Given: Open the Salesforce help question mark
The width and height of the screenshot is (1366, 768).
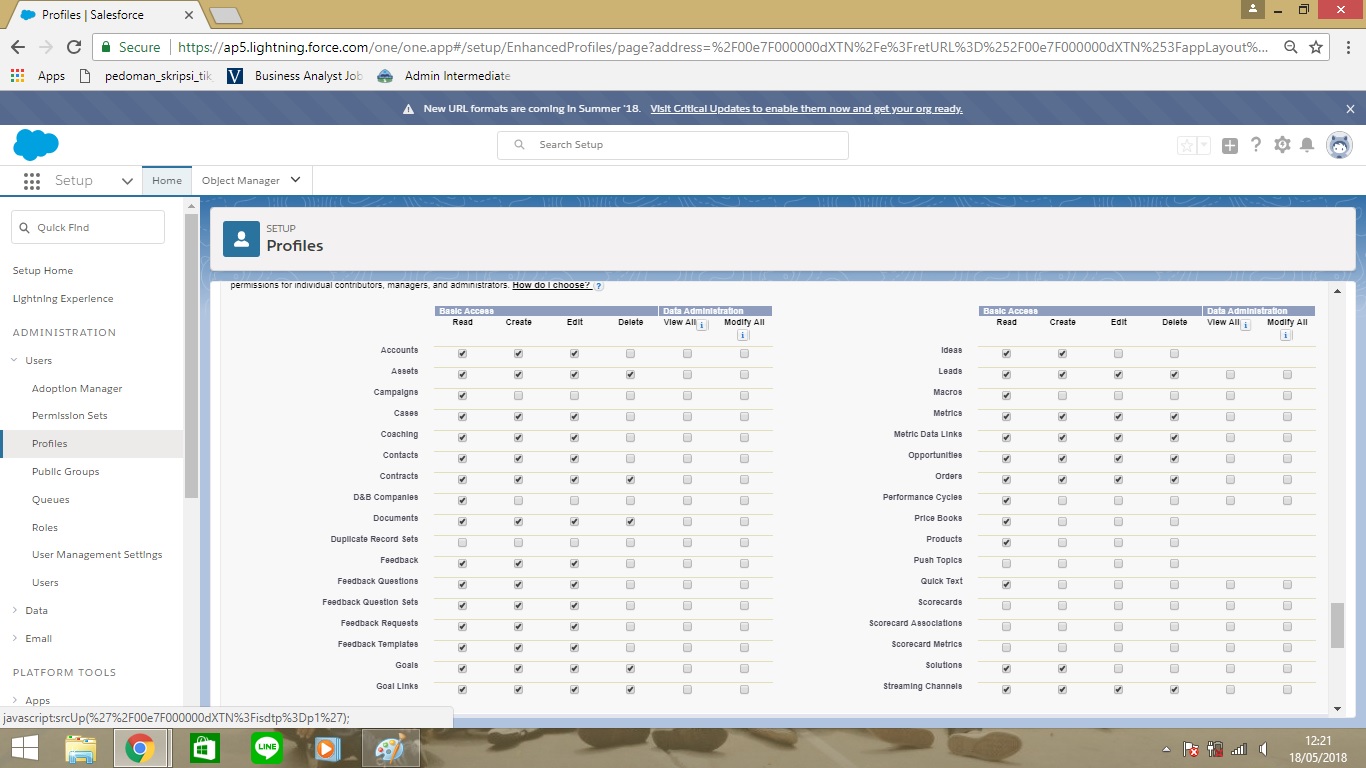Looking at the screenshot, I should [x=1256, y=145].
